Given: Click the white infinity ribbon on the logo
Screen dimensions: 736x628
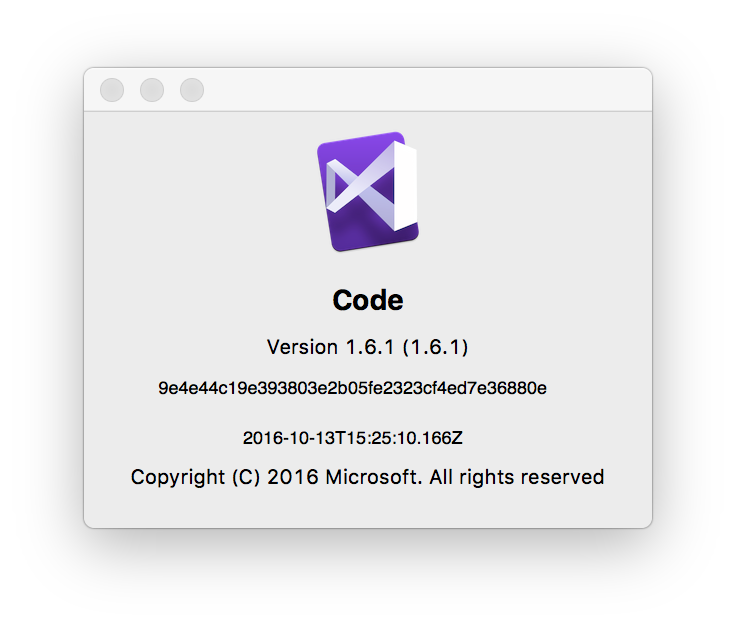Looking at the screenshot, I should coord(371,186).
